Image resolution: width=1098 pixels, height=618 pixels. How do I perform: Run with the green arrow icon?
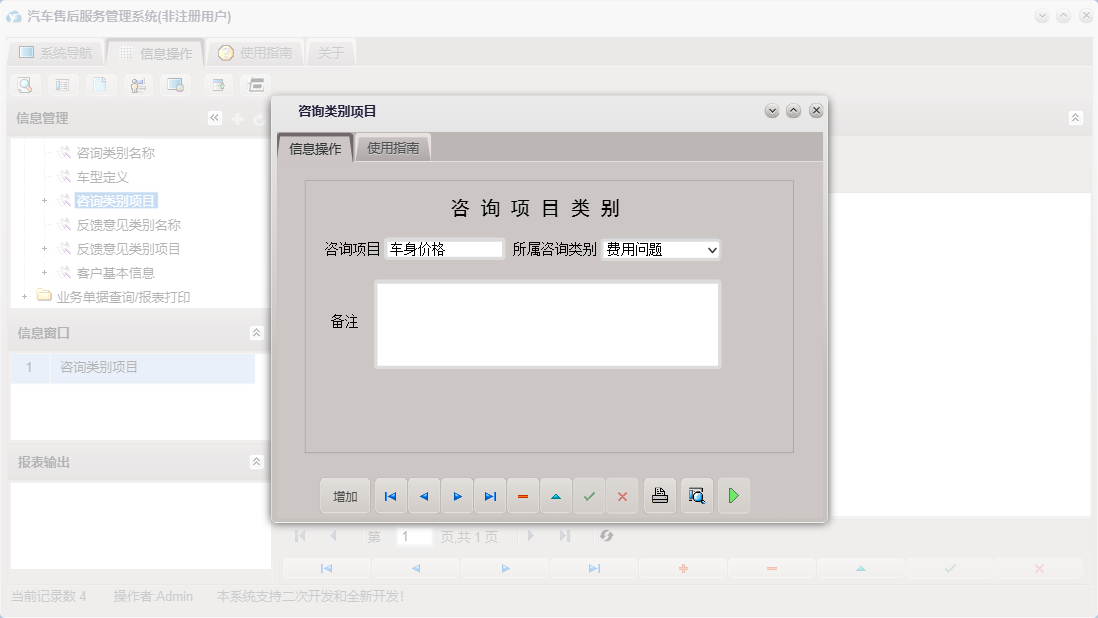click(x=733, y=495)
